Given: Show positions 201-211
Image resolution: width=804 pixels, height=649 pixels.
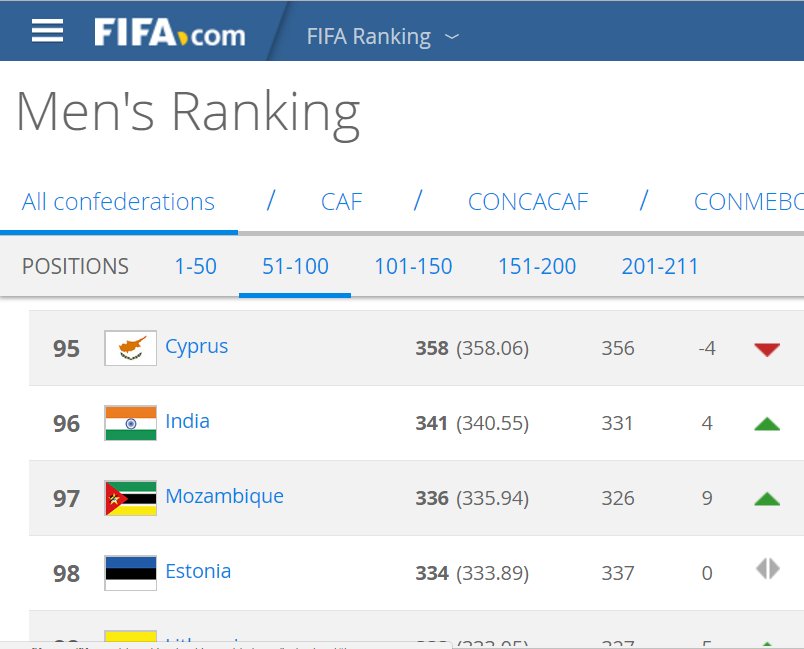Looking at the screenshot, I should [660, 266].
